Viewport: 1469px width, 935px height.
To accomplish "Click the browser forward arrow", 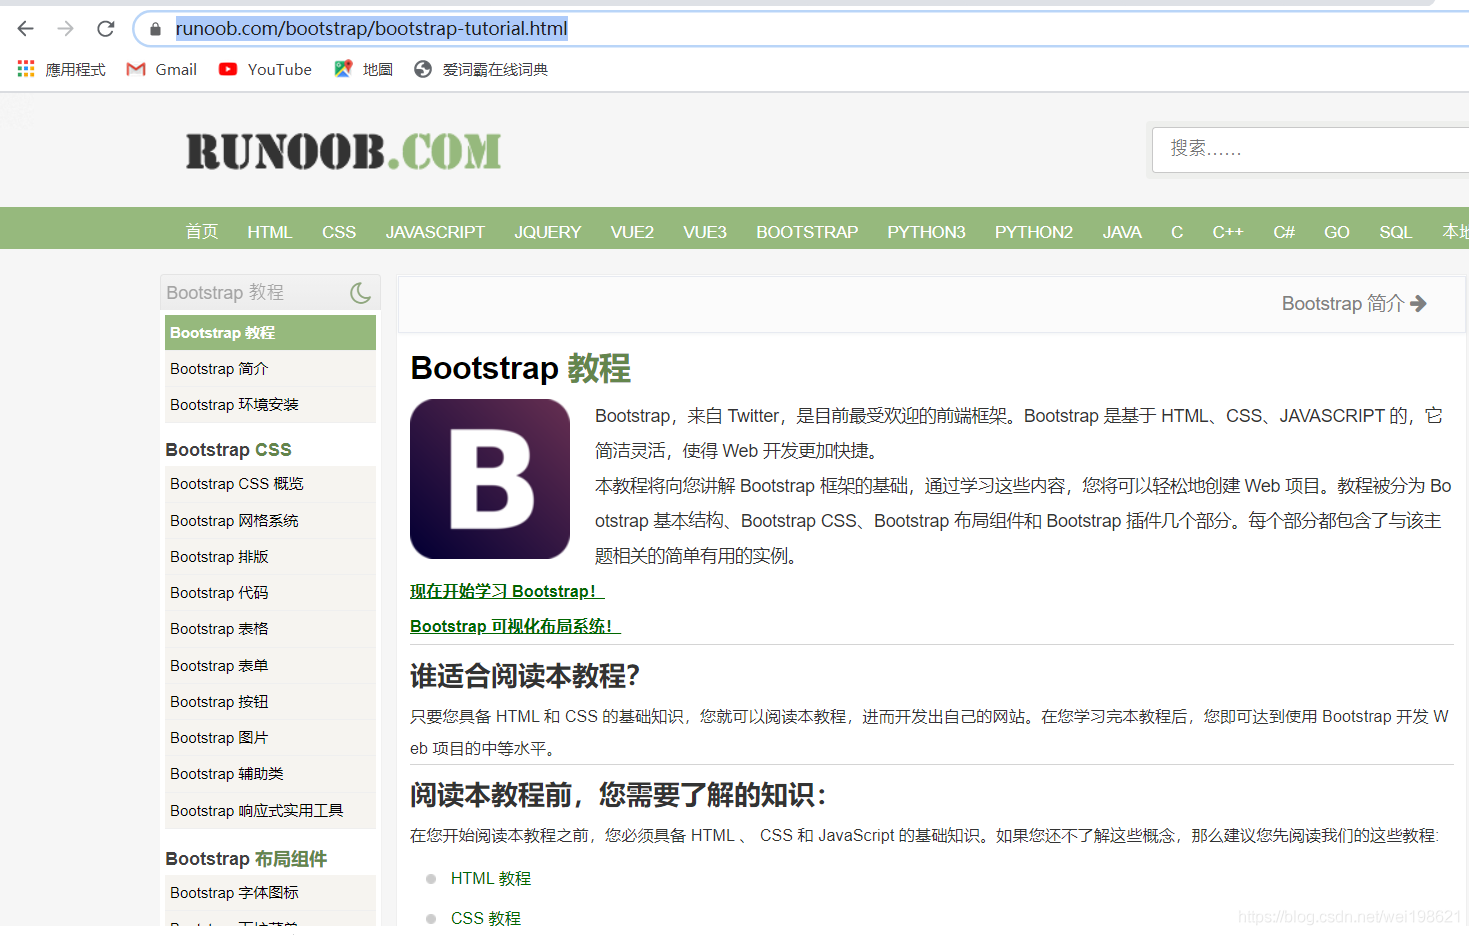I will pyautogui.click(x=66, y=29).
